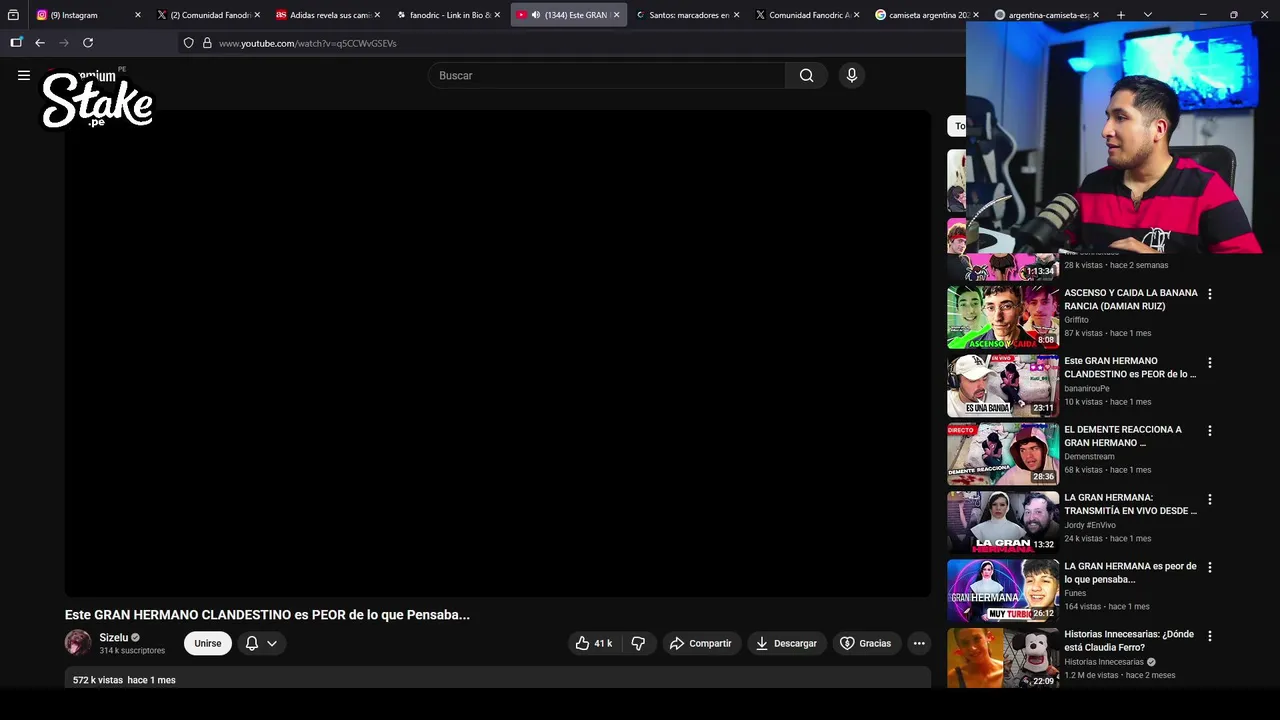The width and height of the screenshot is (1280, 720).
Task: Open the Funes 26:12 video thumbnail
Action: [1003, 590]
